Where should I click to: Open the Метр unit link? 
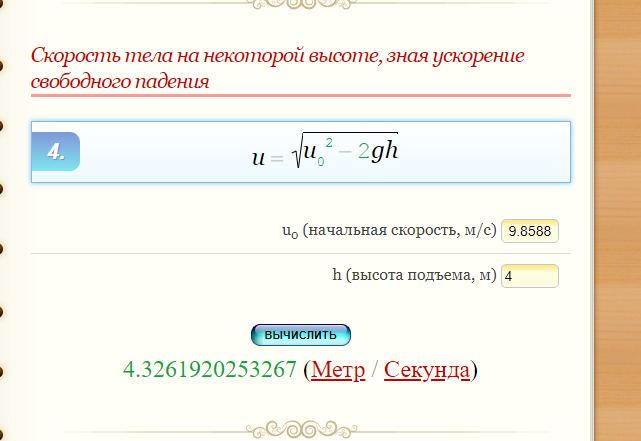[338, 370]
